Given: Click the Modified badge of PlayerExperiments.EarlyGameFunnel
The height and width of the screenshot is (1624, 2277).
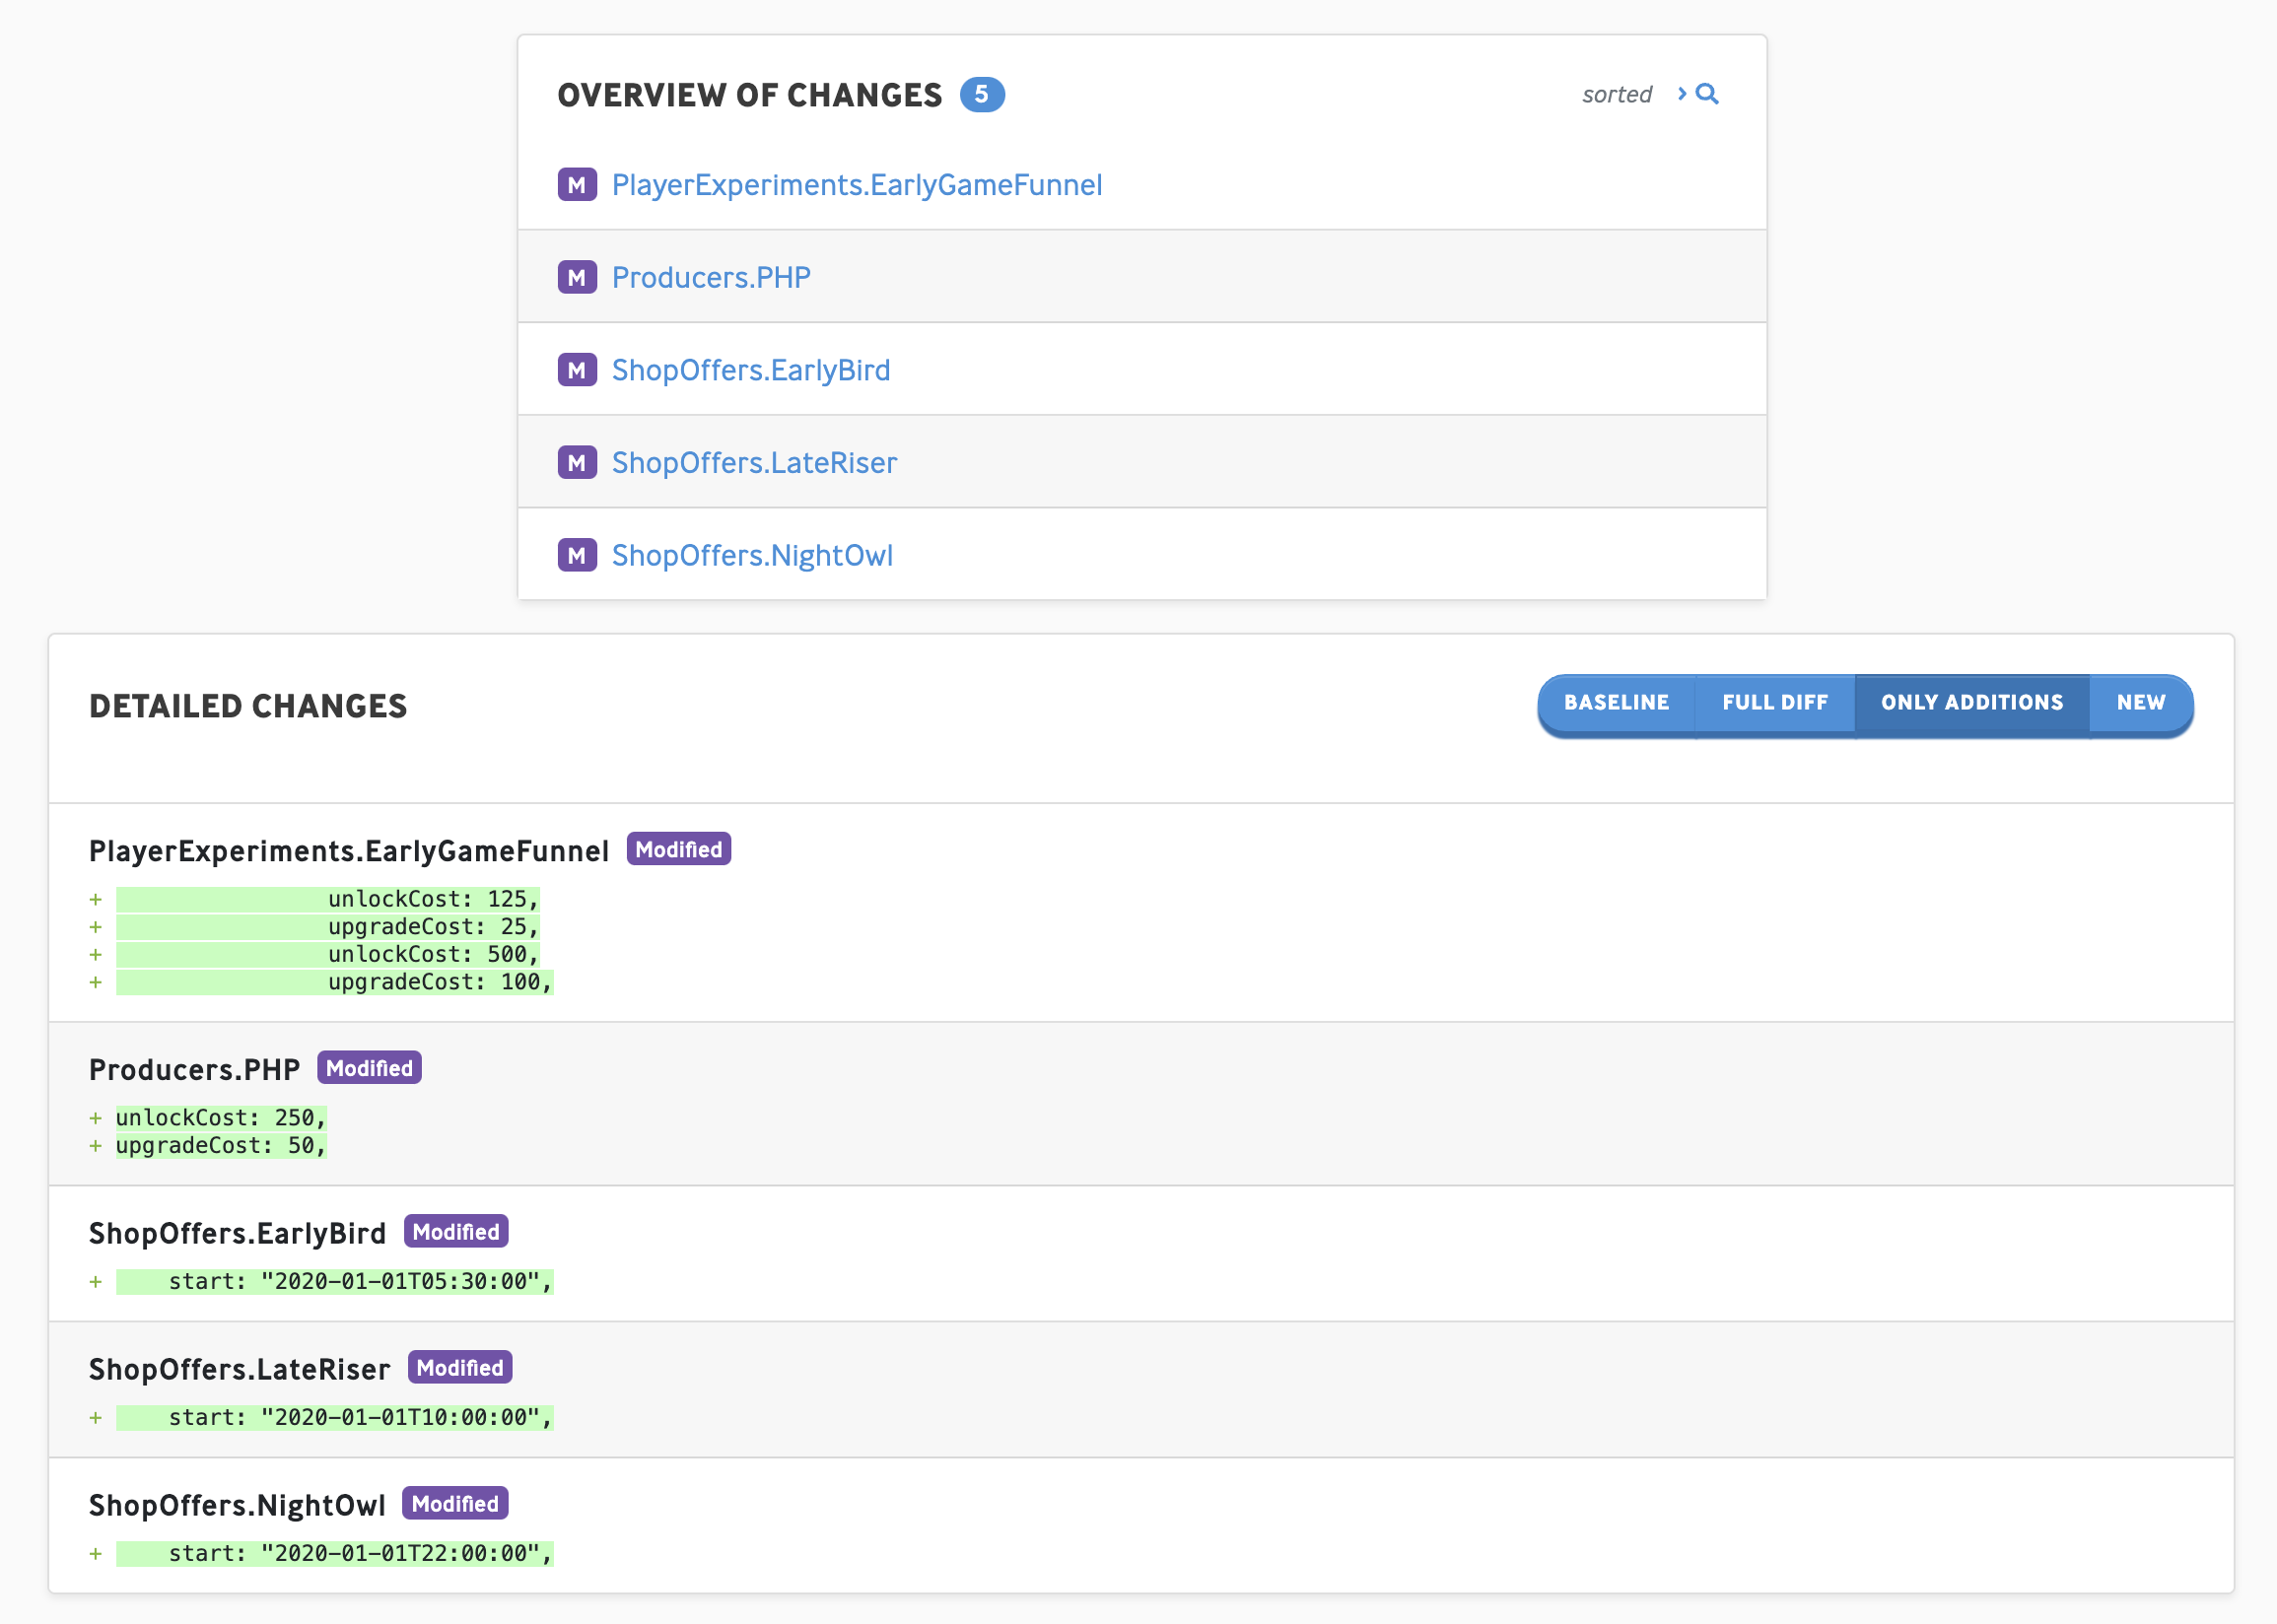Looking at the screenshot, I should (679, 849).
